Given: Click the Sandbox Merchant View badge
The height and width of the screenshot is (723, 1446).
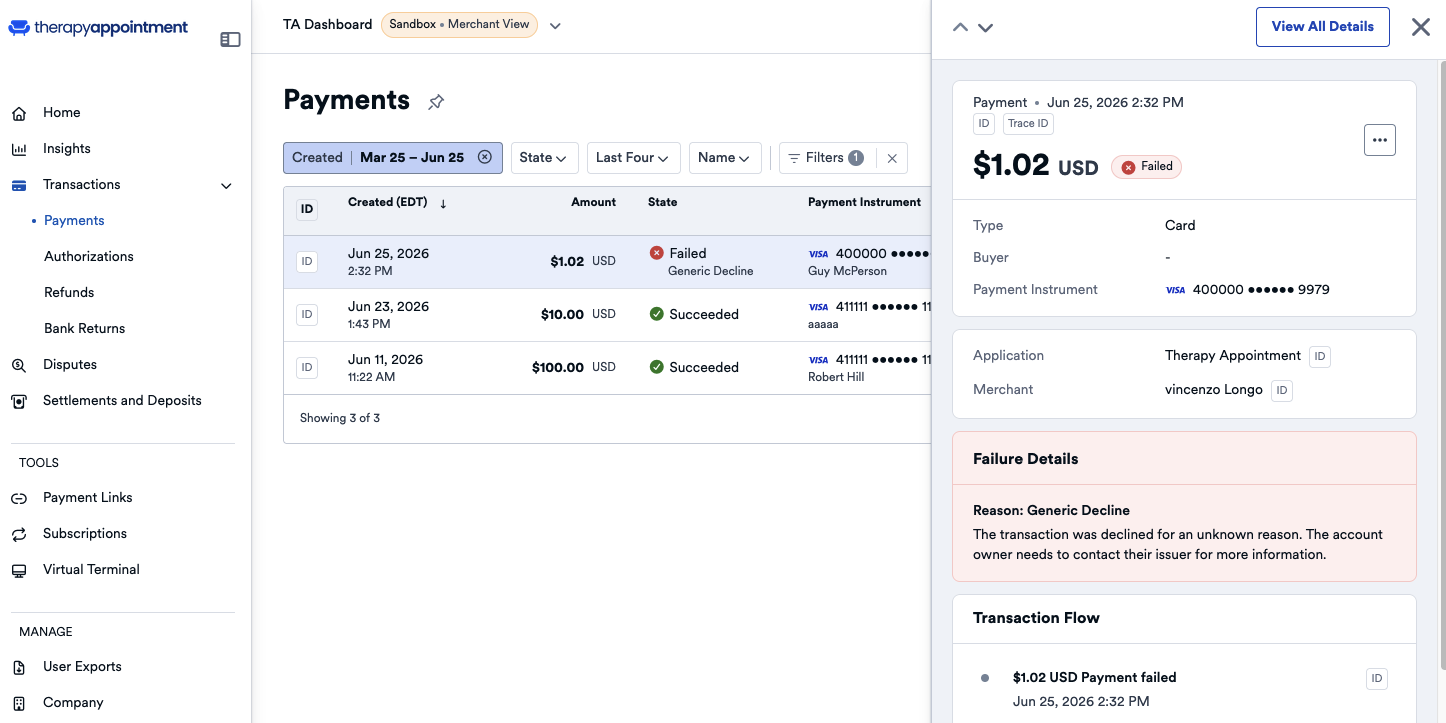Looking at the screenshot, I should pos(459,25).
